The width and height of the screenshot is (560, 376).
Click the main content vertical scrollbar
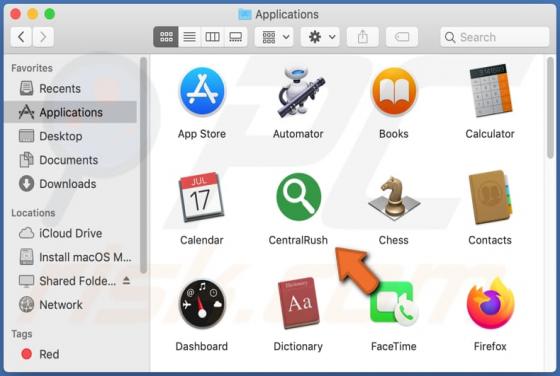click(x=550, y=108)
